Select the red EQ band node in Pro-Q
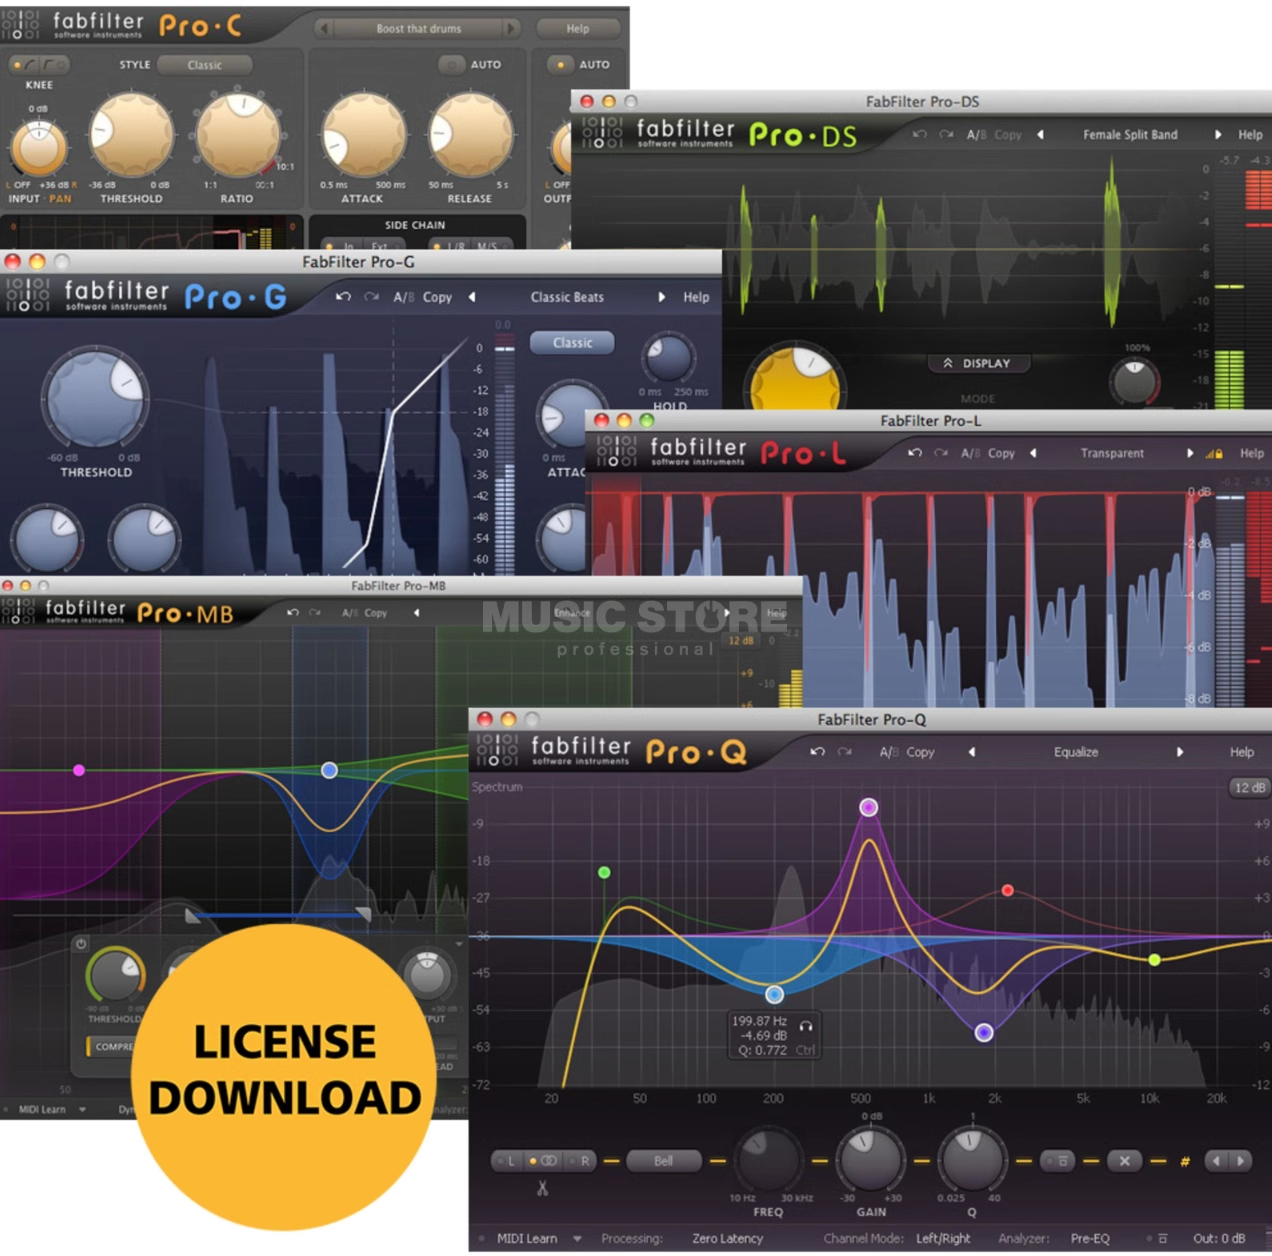Screen dimensions: 1272x1256 point(1008,890)
